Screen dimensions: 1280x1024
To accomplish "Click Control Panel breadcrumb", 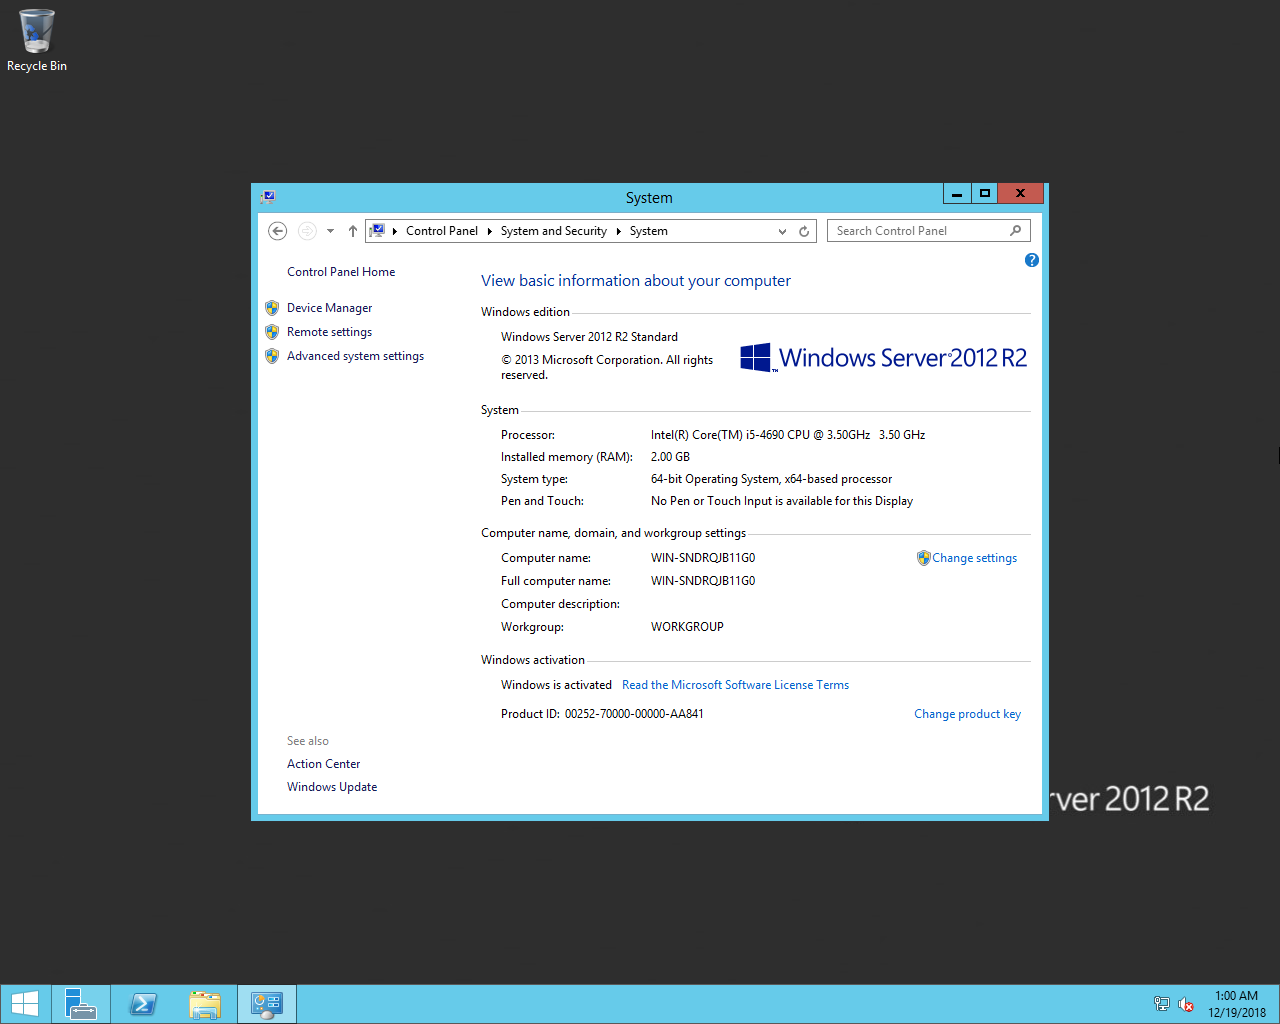I will pos(442,231).
